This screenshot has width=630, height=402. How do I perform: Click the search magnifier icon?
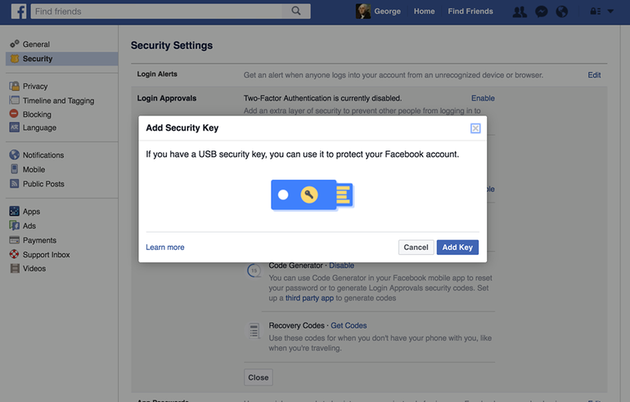pyautogui.click(x=296, y=11)
